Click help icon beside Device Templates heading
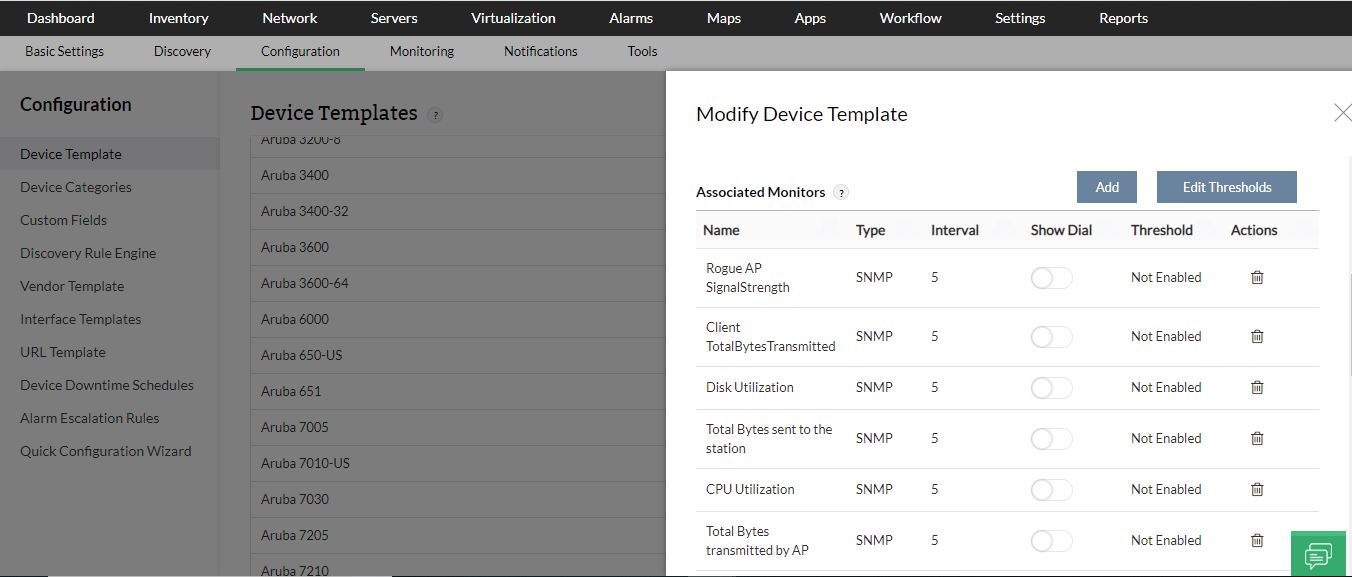1352x577 pixels. coord(434,115)
